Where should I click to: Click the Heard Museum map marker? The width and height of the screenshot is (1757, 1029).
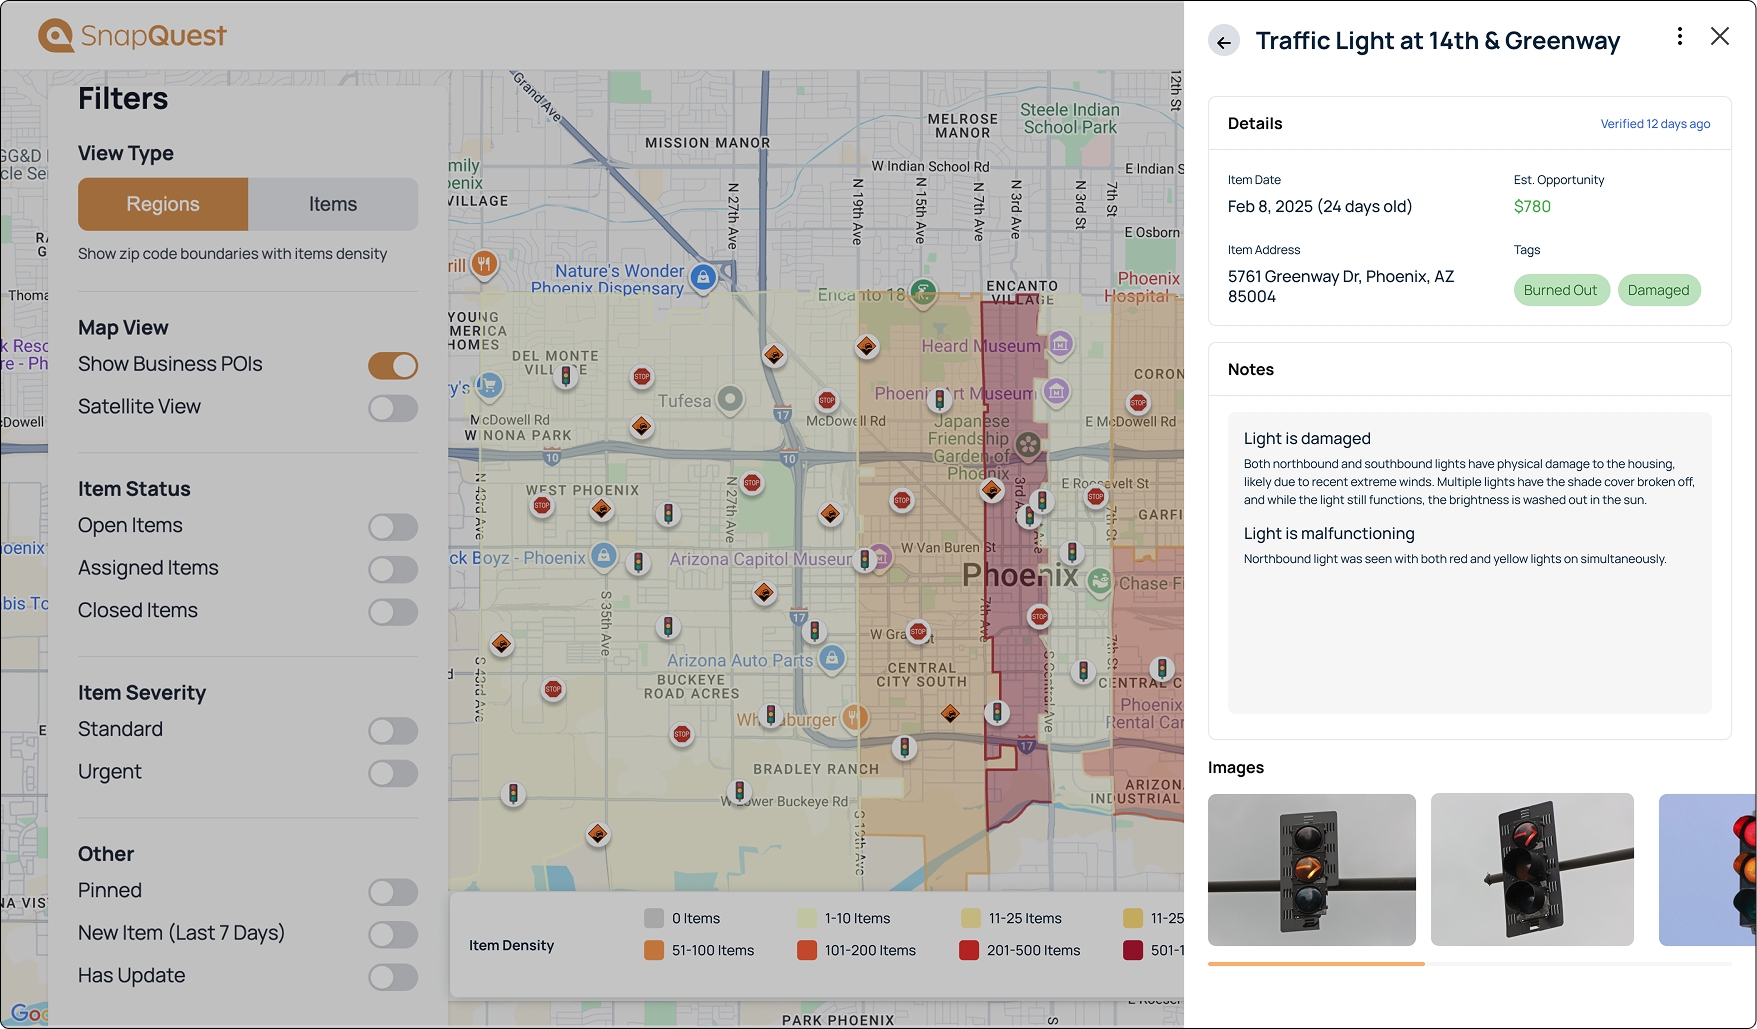(x=1061, y=345)
